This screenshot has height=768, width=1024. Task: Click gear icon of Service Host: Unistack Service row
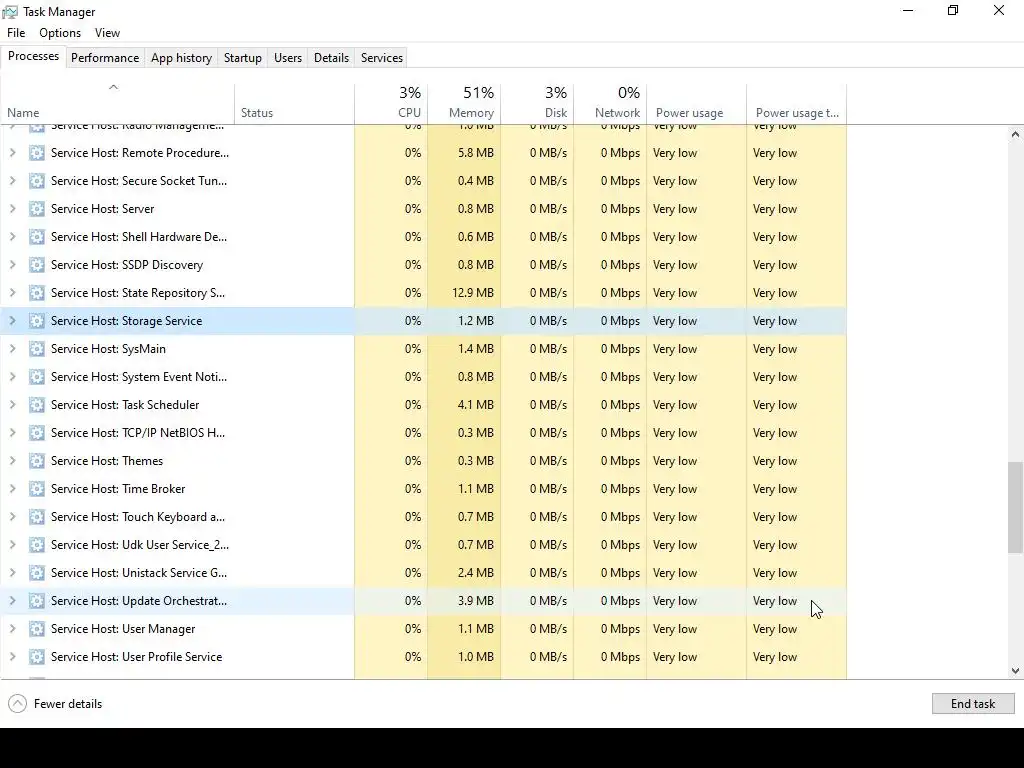click(x=37, y=574)
